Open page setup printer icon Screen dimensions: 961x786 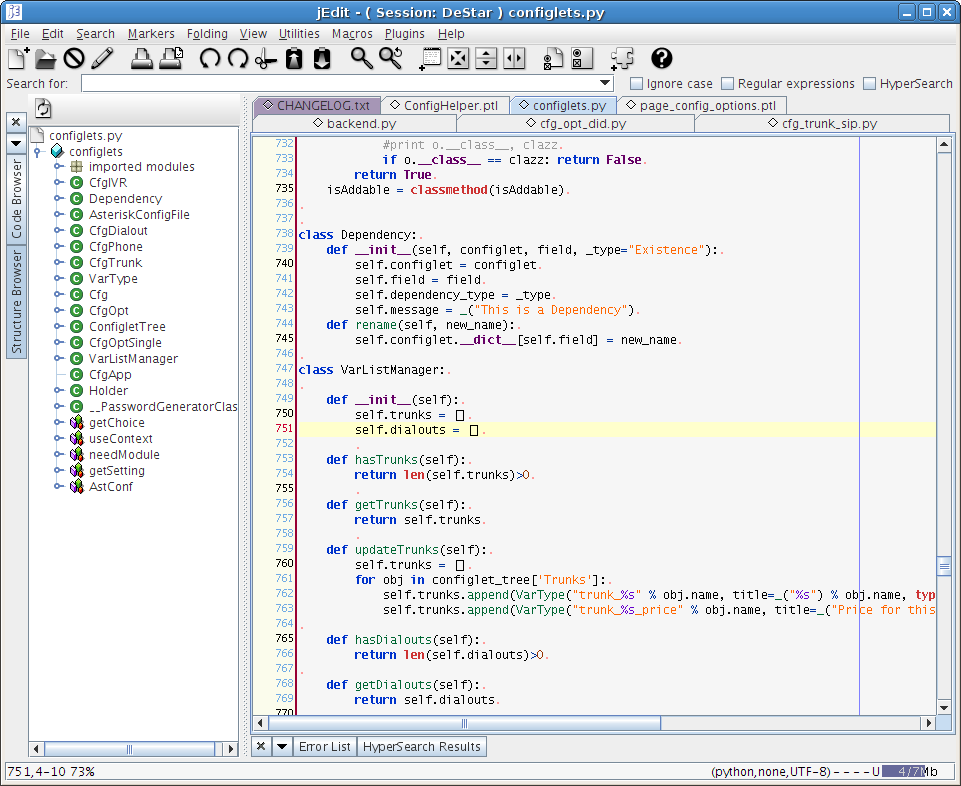pyautogui.click(x=171, y=59)
